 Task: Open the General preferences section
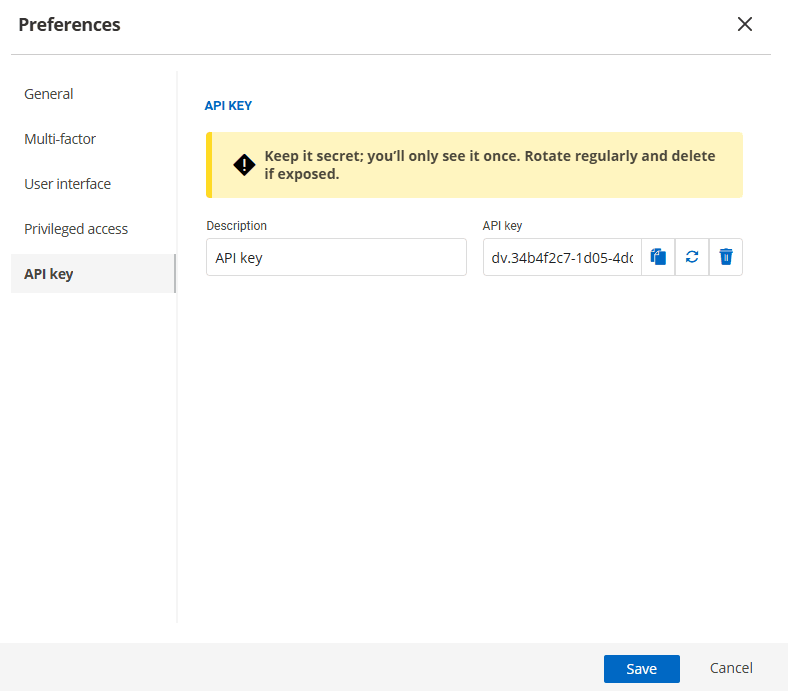point(49,94)
